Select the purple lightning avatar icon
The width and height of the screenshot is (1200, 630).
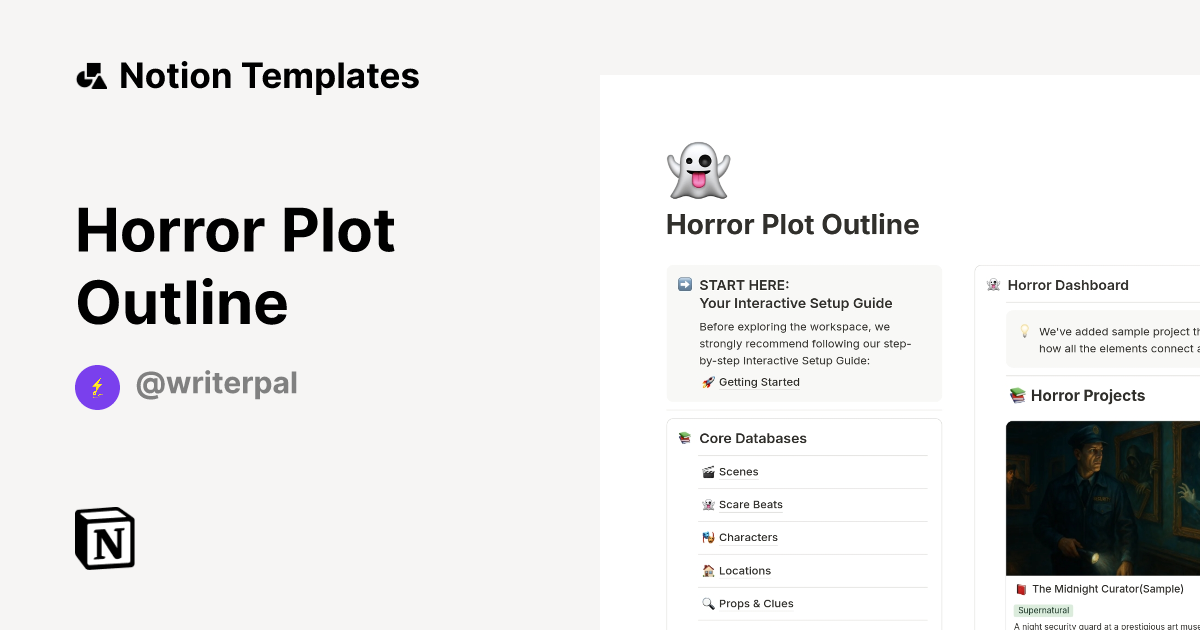coord(97,387)
